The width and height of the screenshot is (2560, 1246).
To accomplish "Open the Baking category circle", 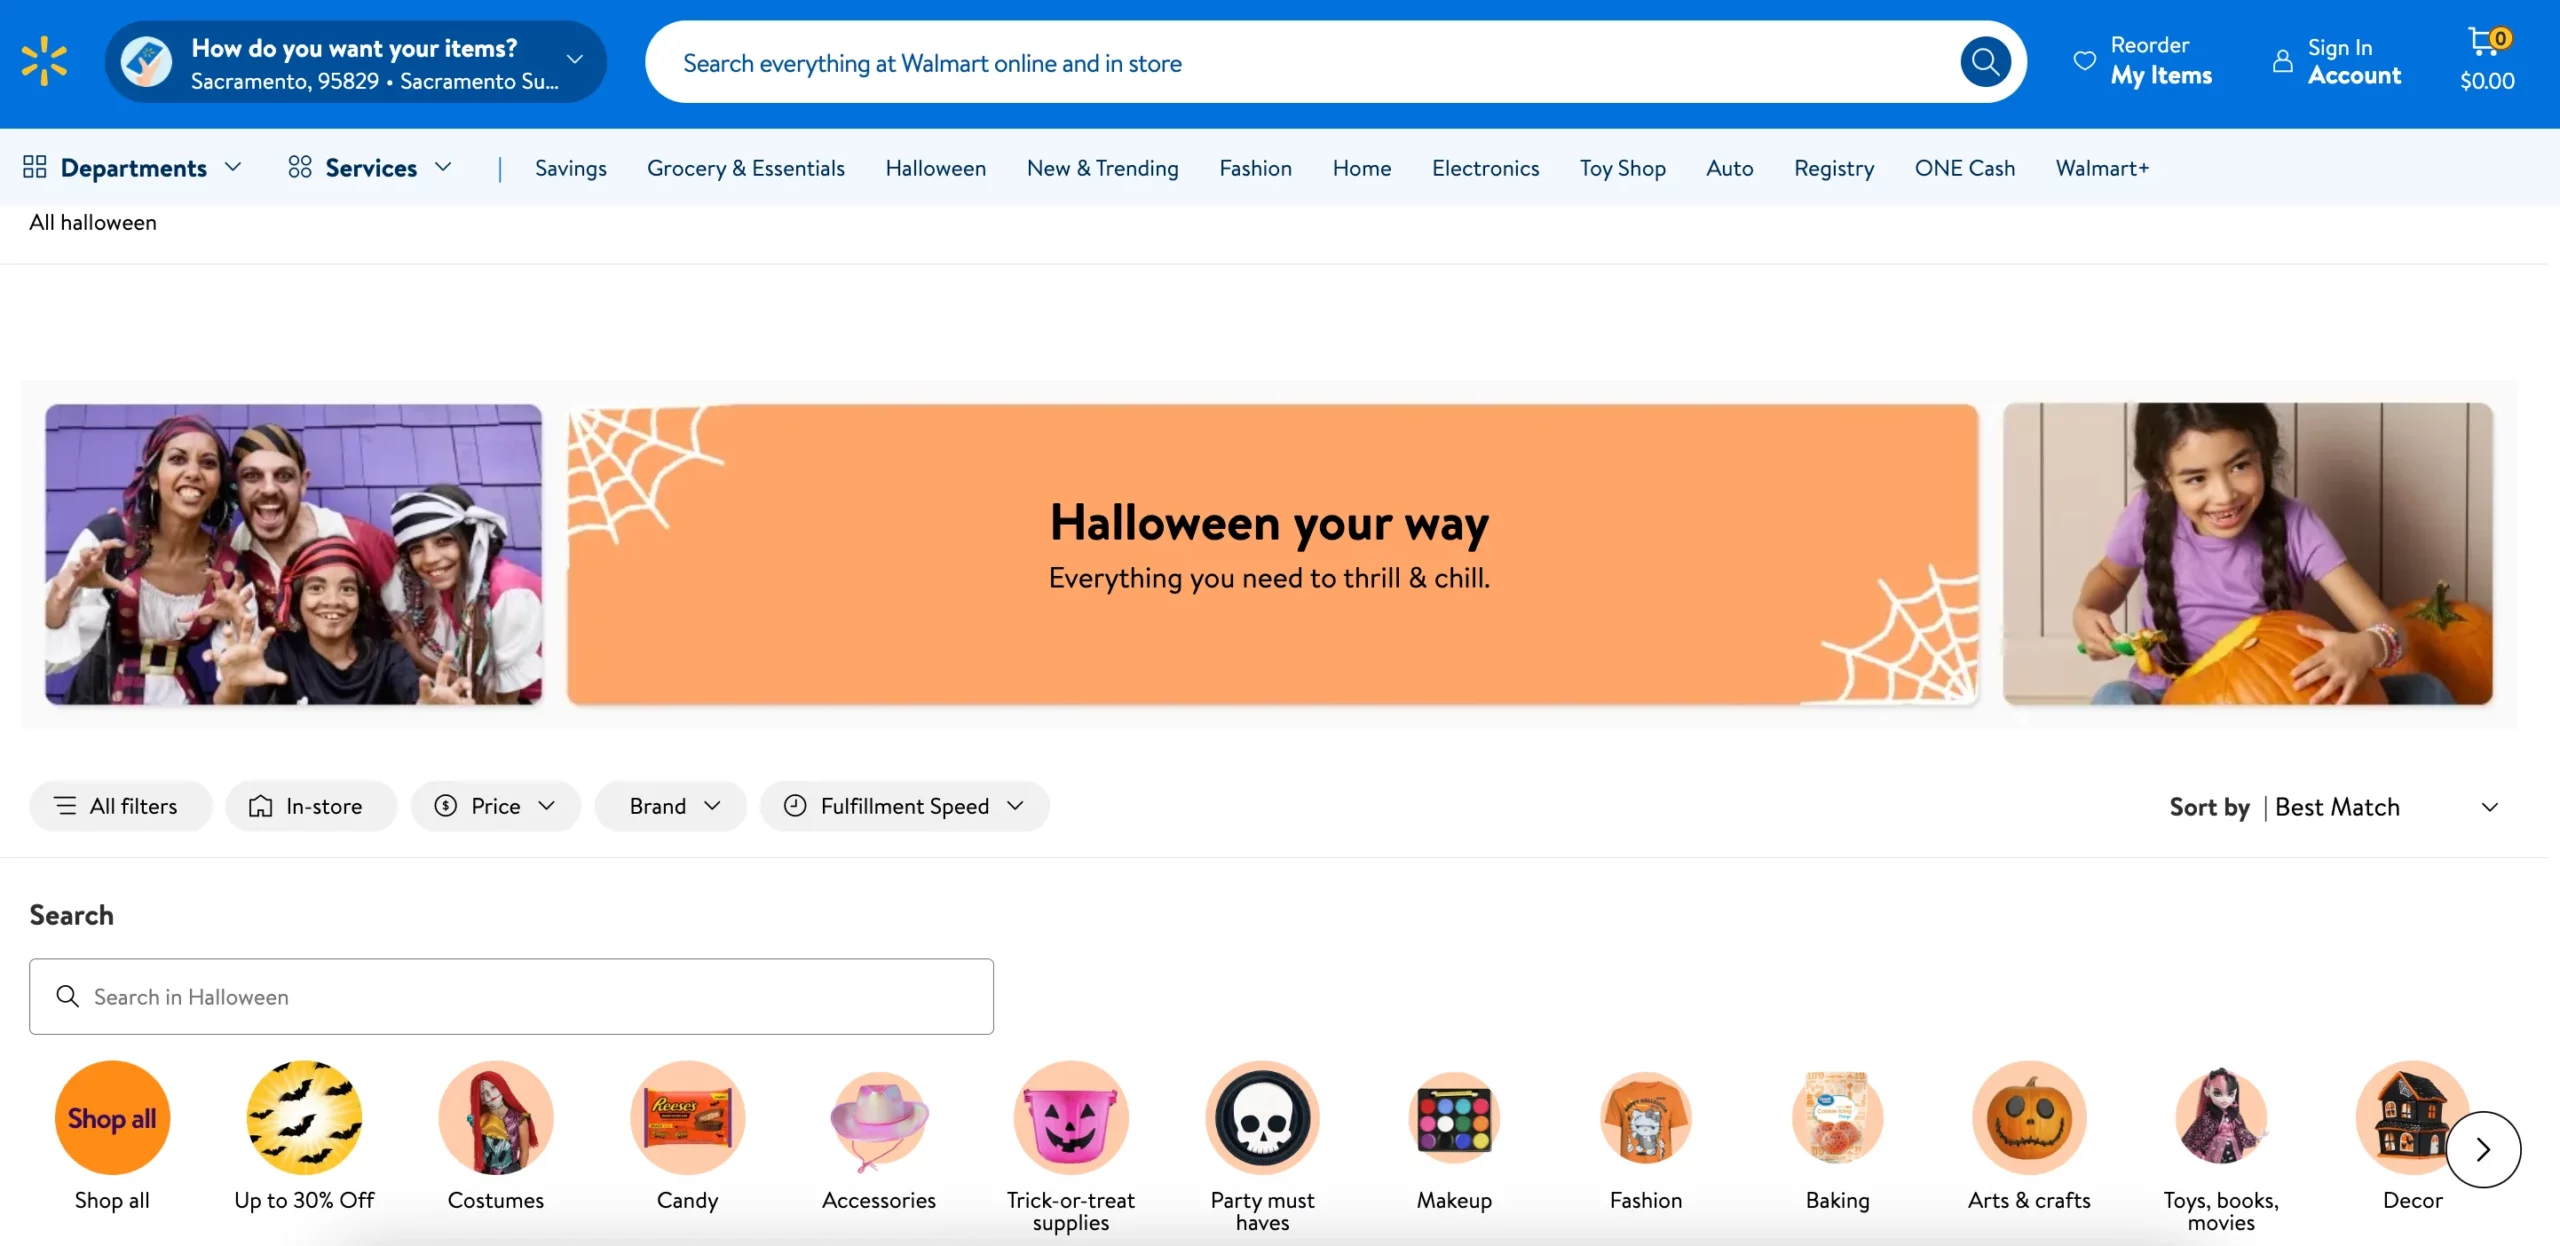I will pos(1838,1117).
